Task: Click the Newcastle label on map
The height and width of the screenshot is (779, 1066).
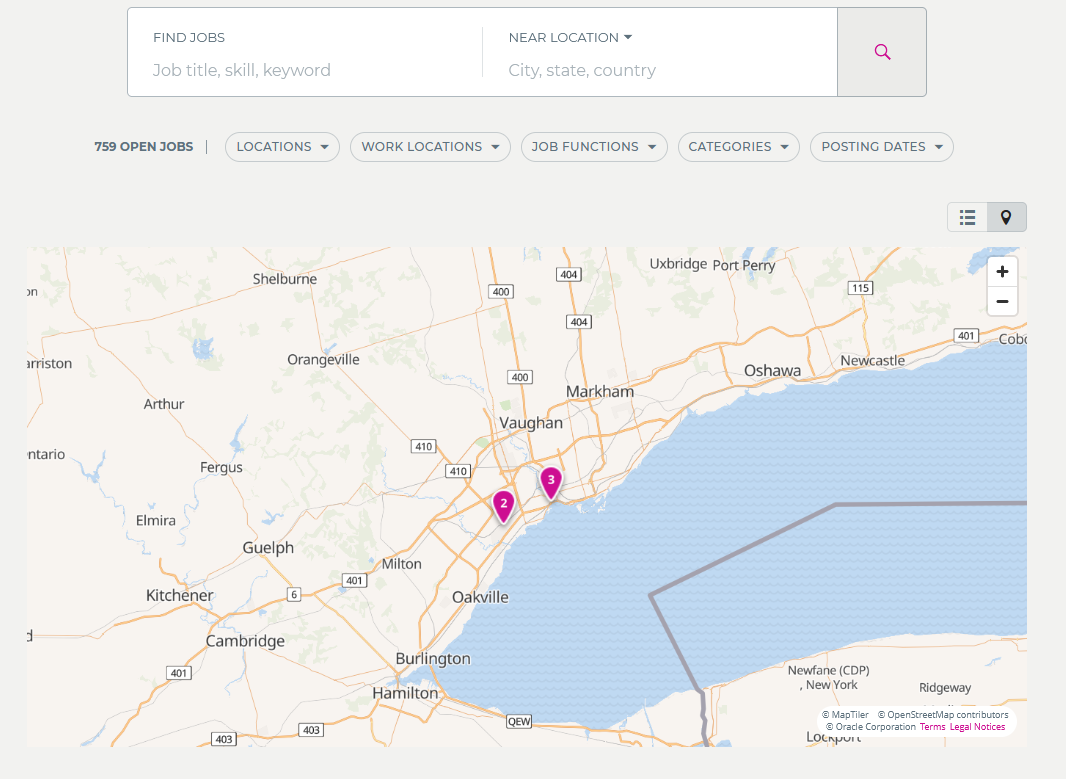Action: pos(872,360)
